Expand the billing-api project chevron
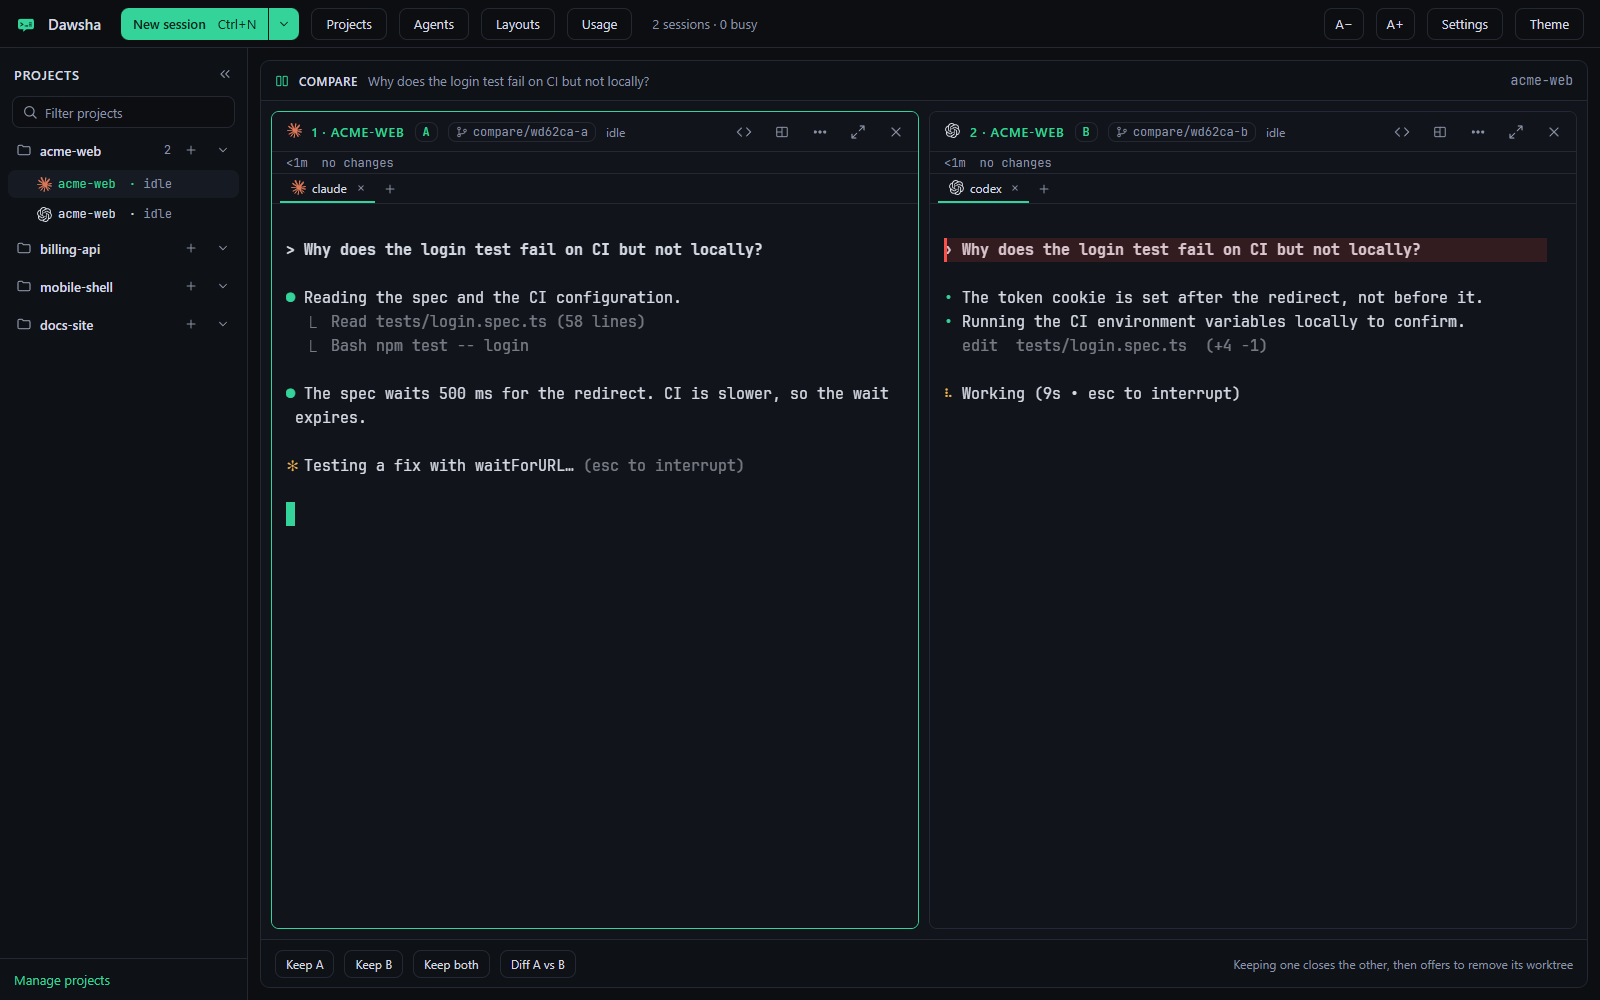Viewport: 1600px width, 1000px height. [223, 248]
